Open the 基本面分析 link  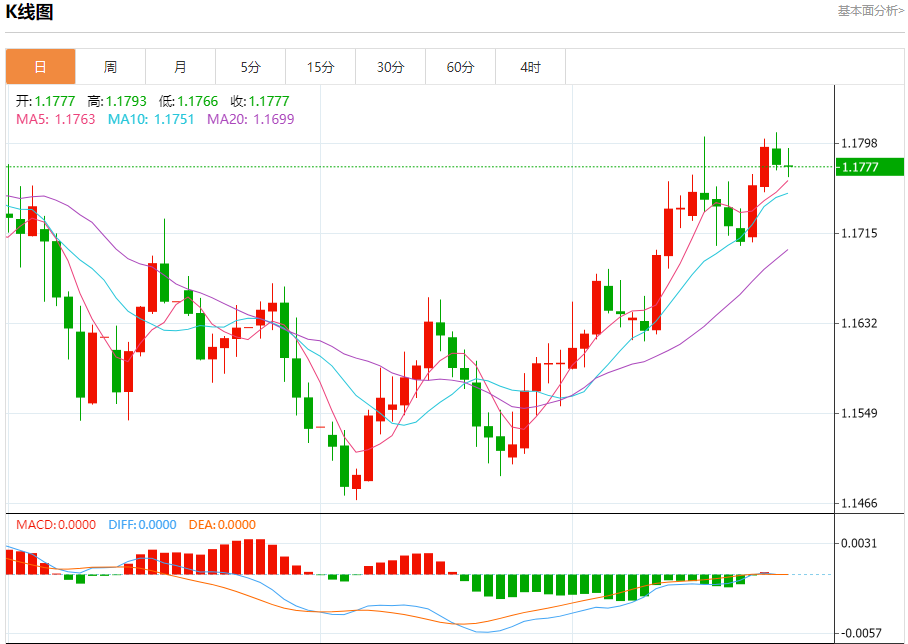[869, 10]
